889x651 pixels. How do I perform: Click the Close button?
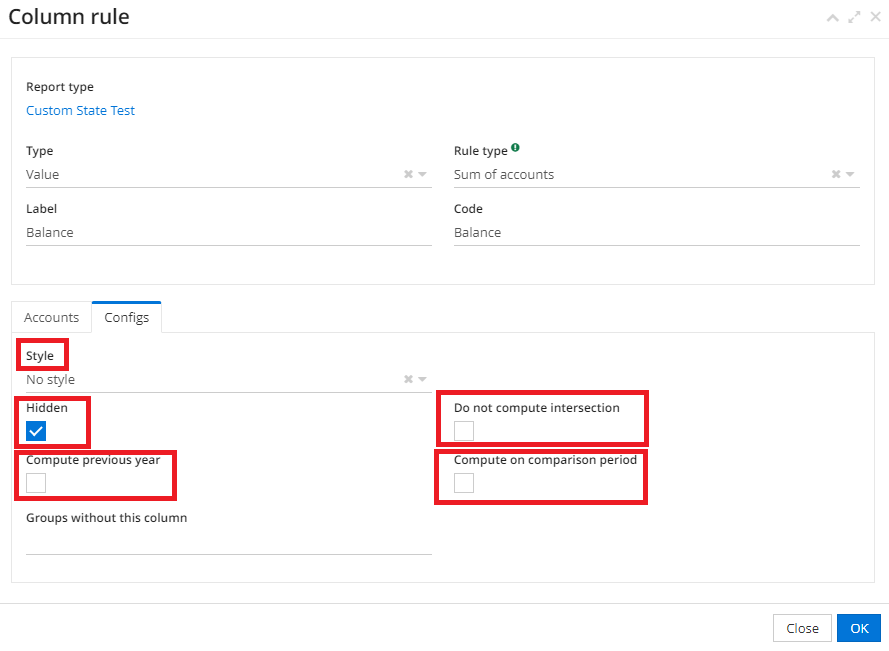coord(802,628)
